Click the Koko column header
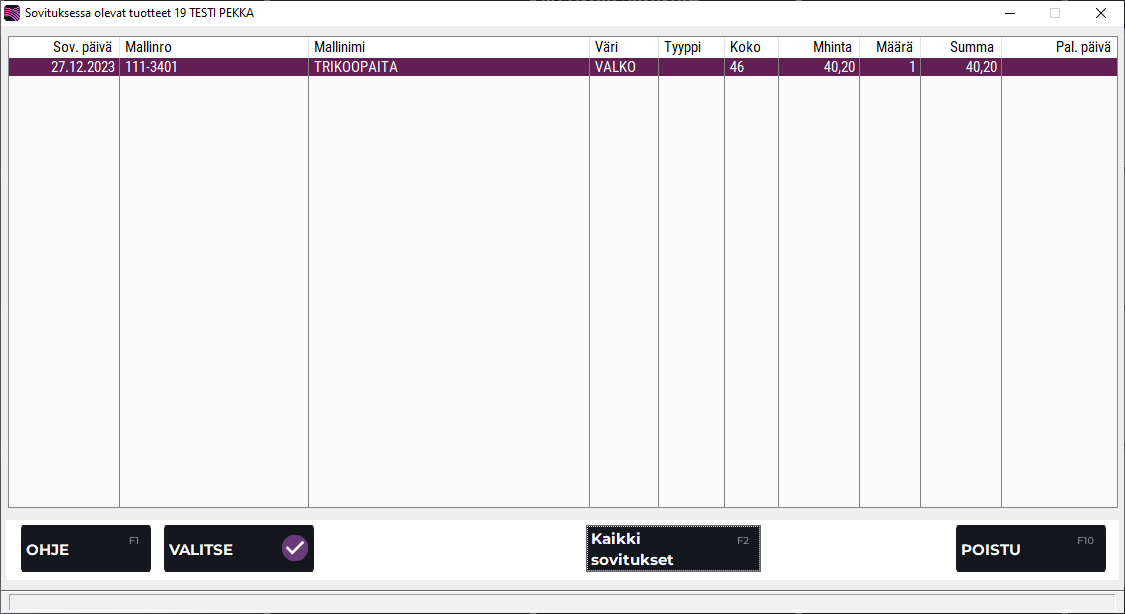 click(751, 47)
